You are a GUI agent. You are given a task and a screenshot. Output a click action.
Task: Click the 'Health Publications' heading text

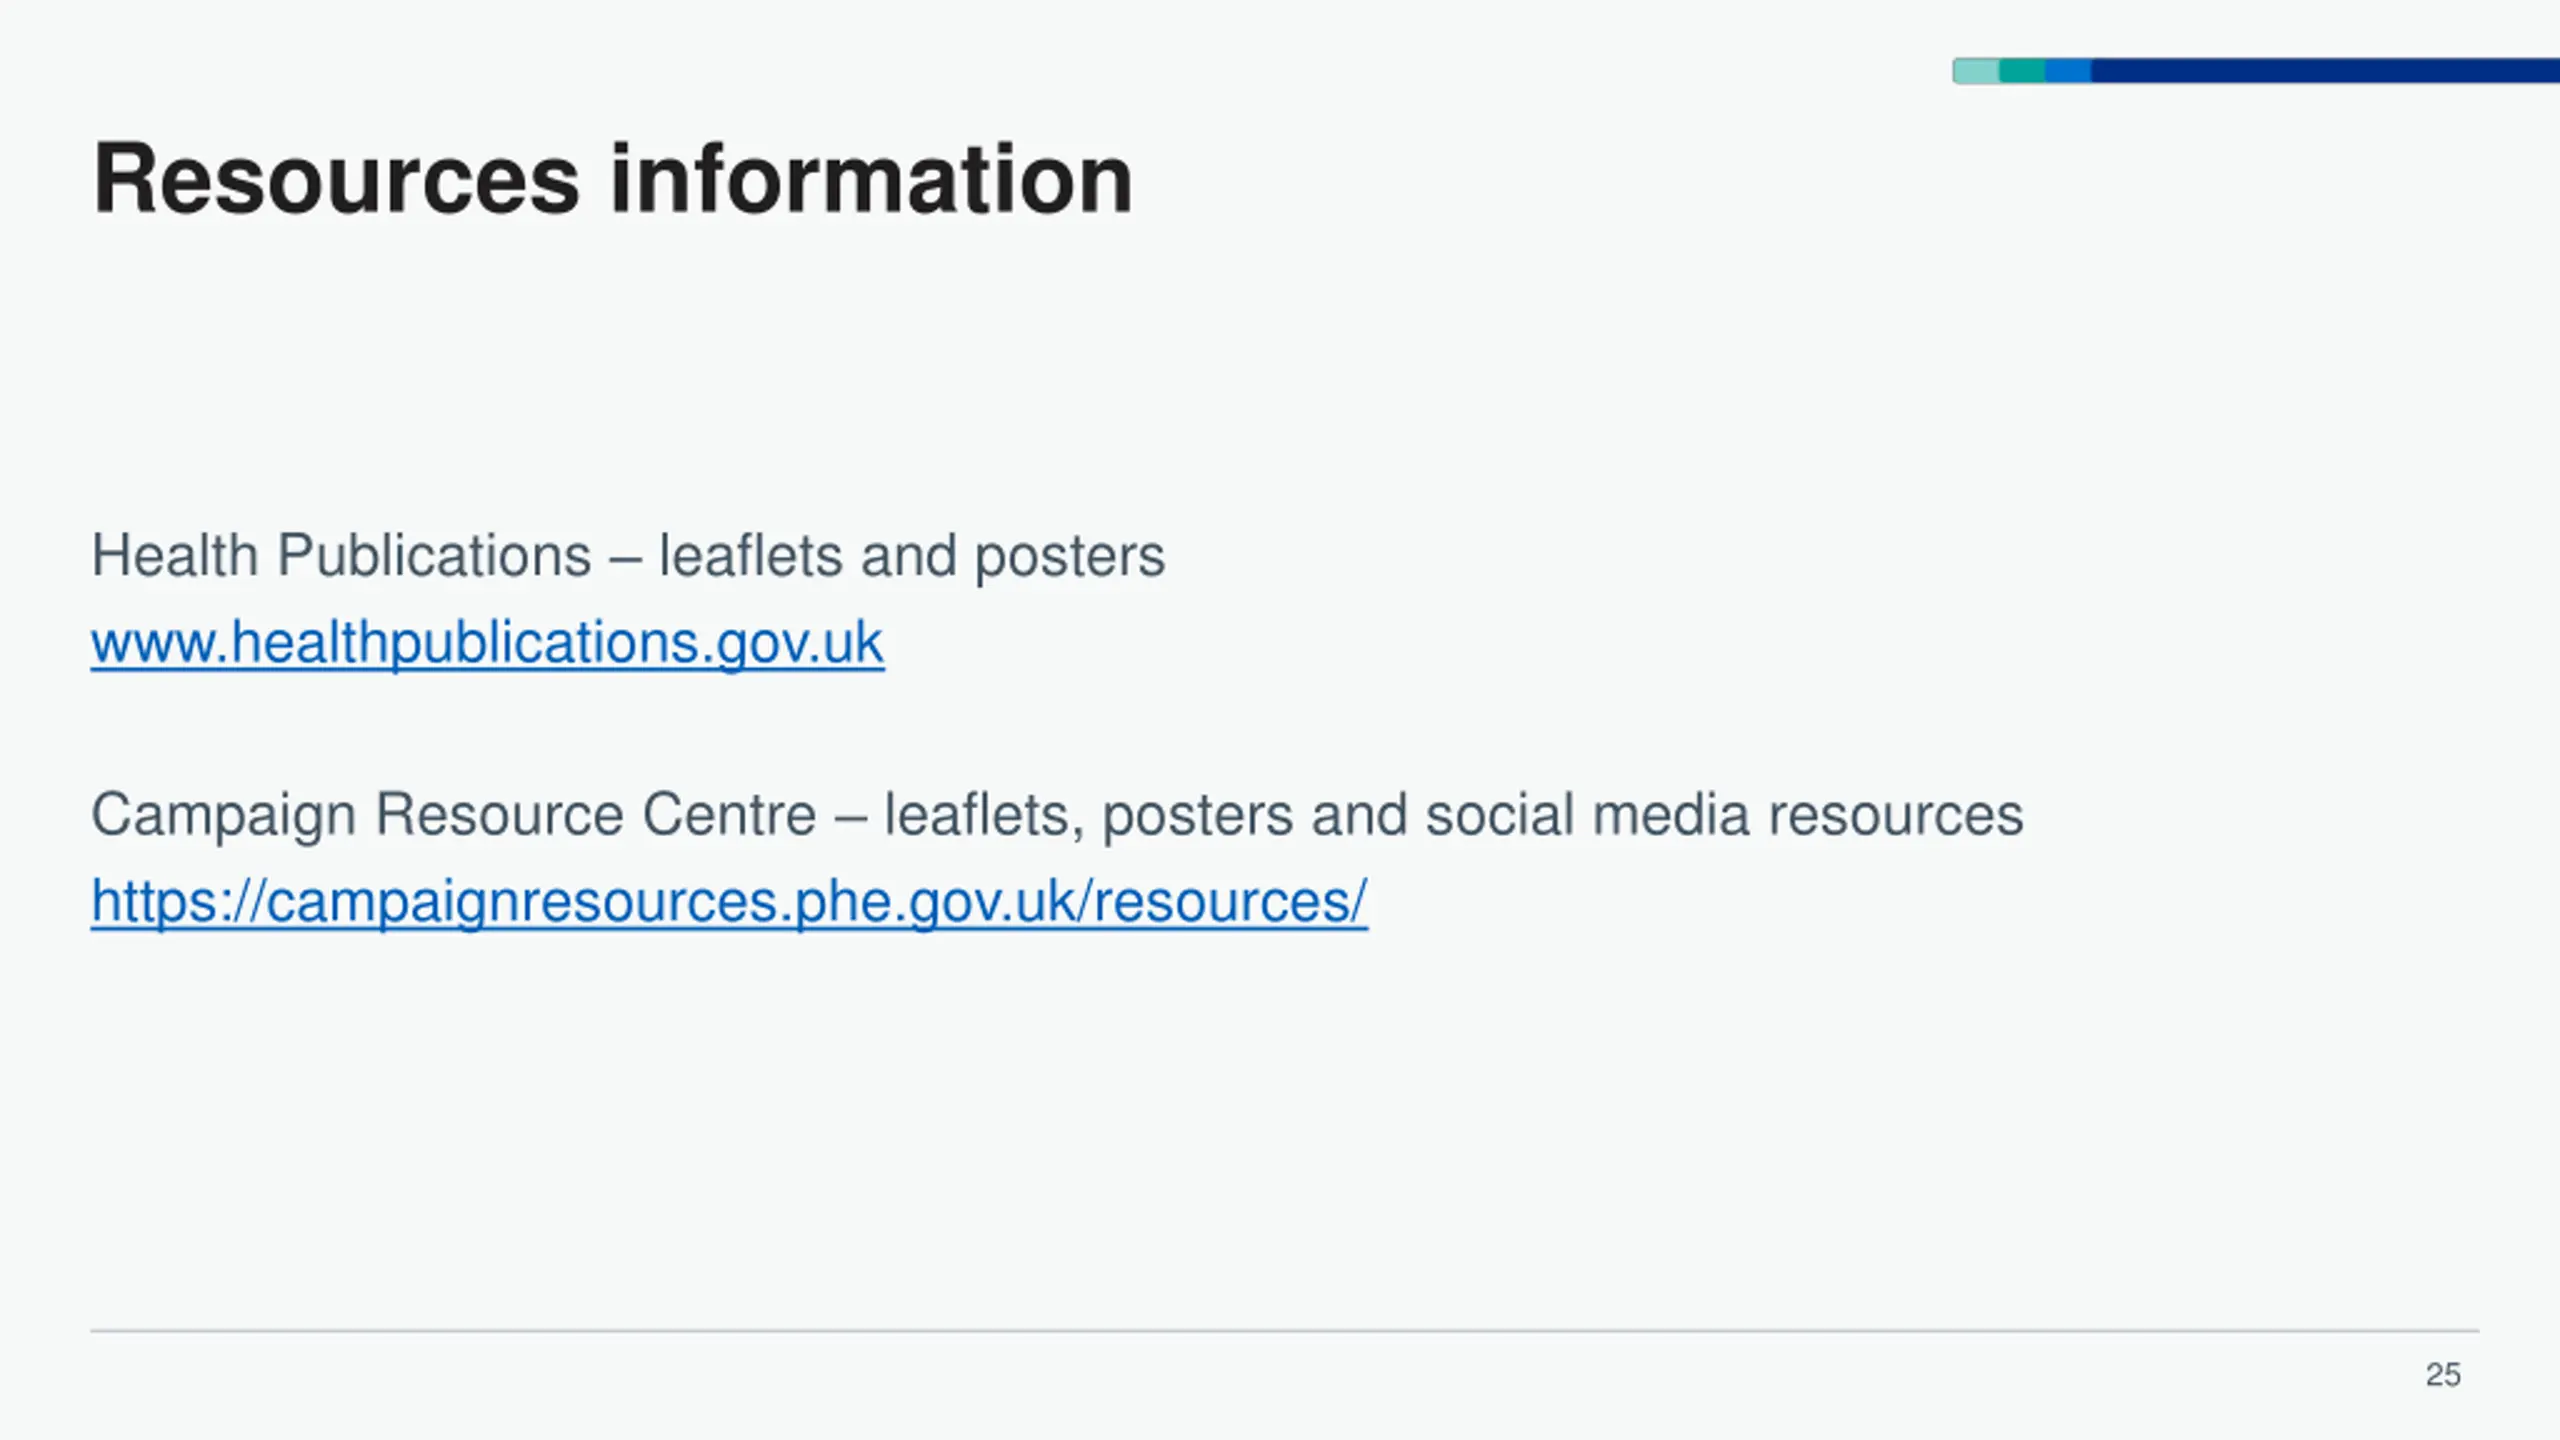[340, 556]
